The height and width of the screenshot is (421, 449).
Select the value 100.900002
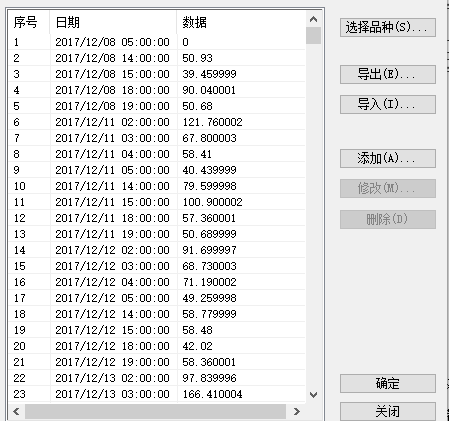click(212, 202)
